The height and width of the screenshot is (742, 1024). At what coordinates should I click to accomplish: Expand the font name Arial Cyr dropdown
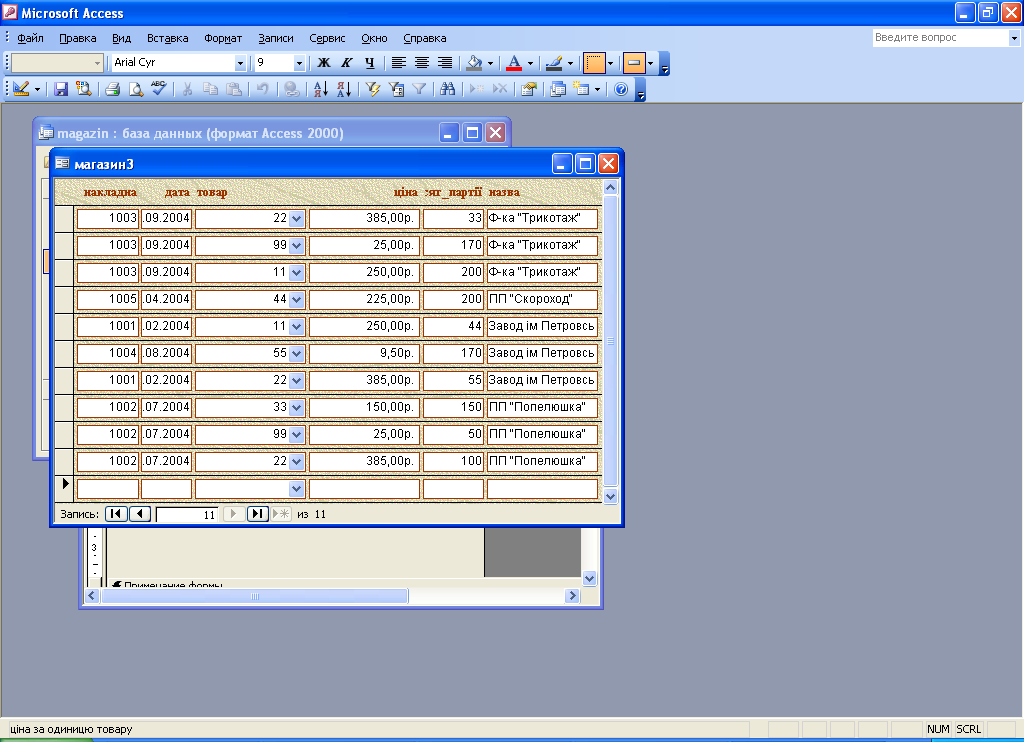click(x=240, y=63)
